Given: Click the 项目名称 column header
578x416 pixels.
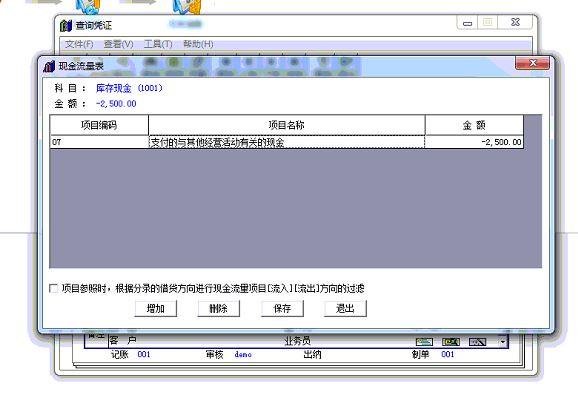Looking at the screenshot, I should [287, 125].
